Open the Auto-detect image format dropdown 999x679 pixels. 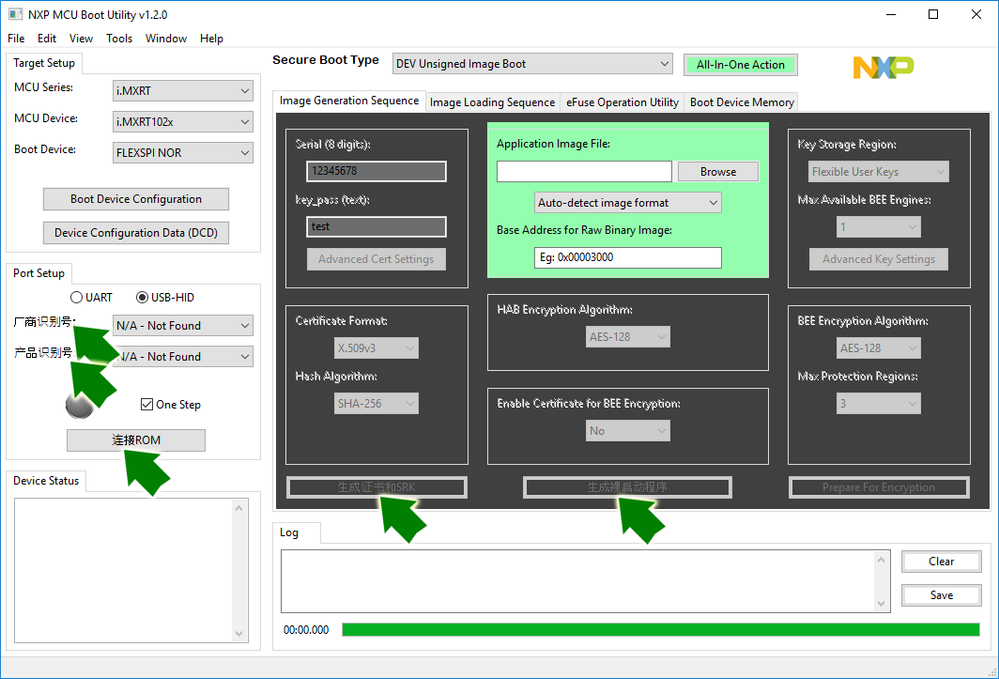click(x=628, y=203)
